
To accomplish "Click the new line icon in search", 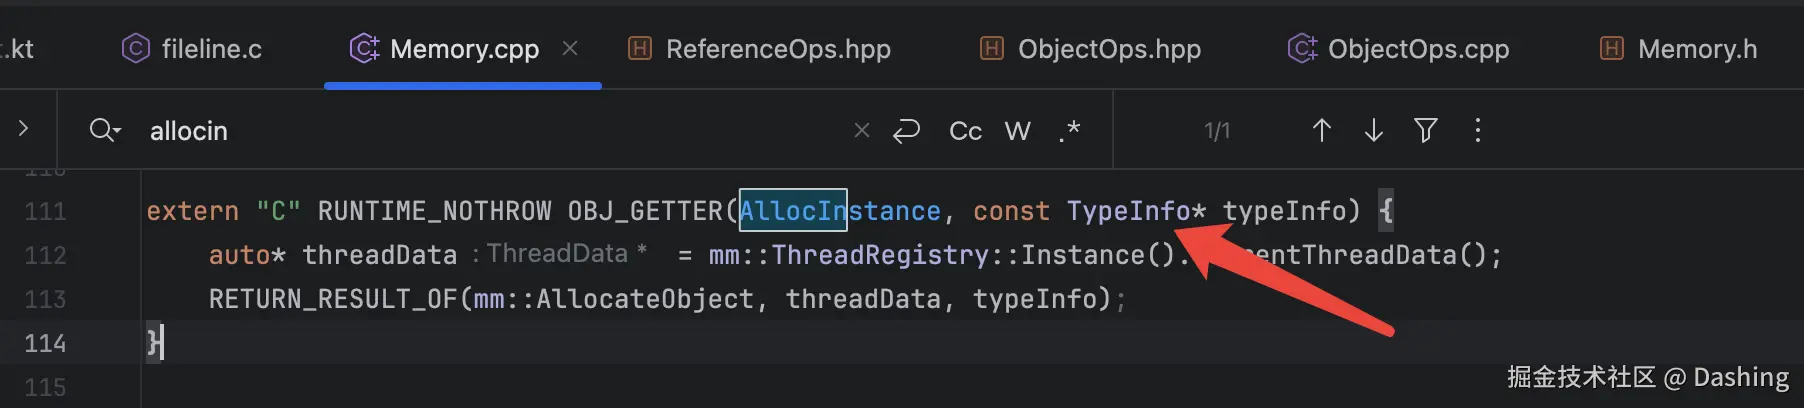I will pos(906,131).
